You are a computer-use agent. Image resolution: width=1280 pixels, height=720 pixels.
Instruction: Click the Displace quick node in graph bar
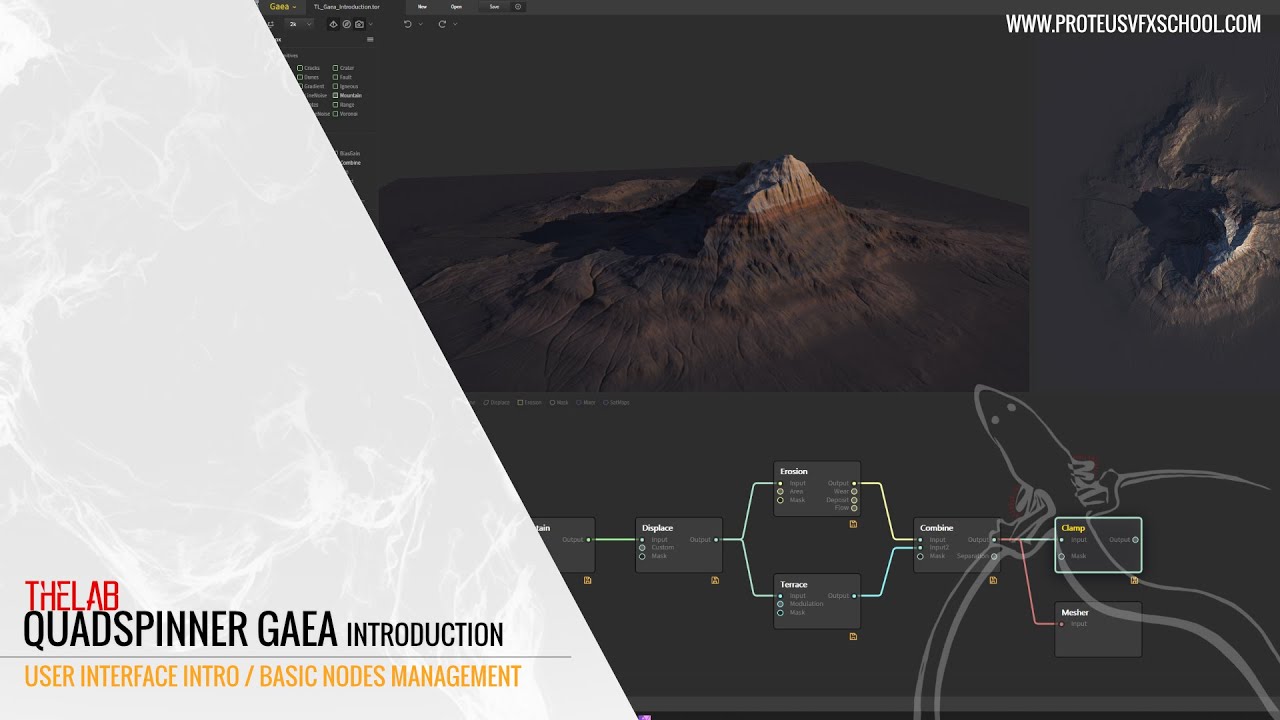click(x=496, y=402)
